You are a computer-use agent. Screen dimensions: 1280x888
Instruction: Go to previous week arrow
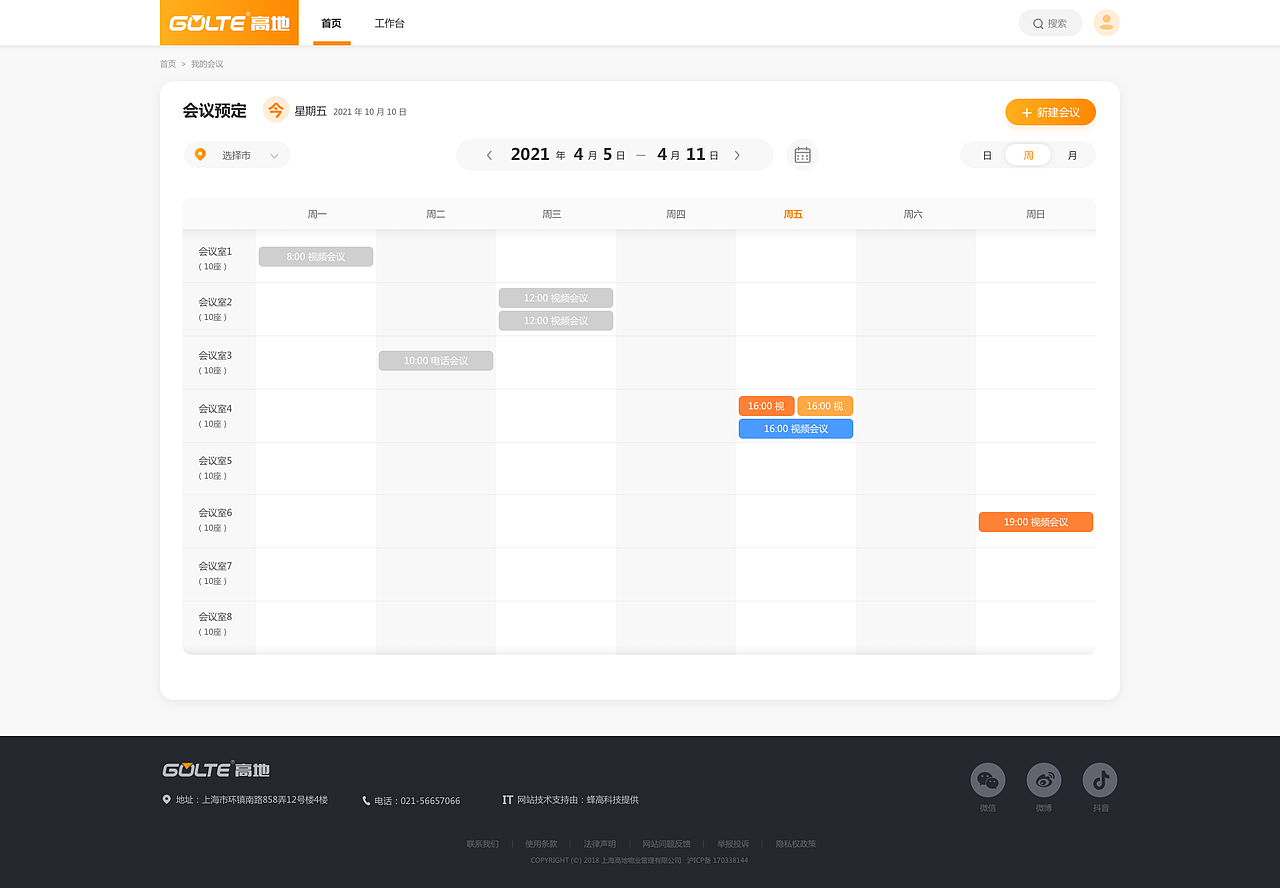(x=489, y=155)
